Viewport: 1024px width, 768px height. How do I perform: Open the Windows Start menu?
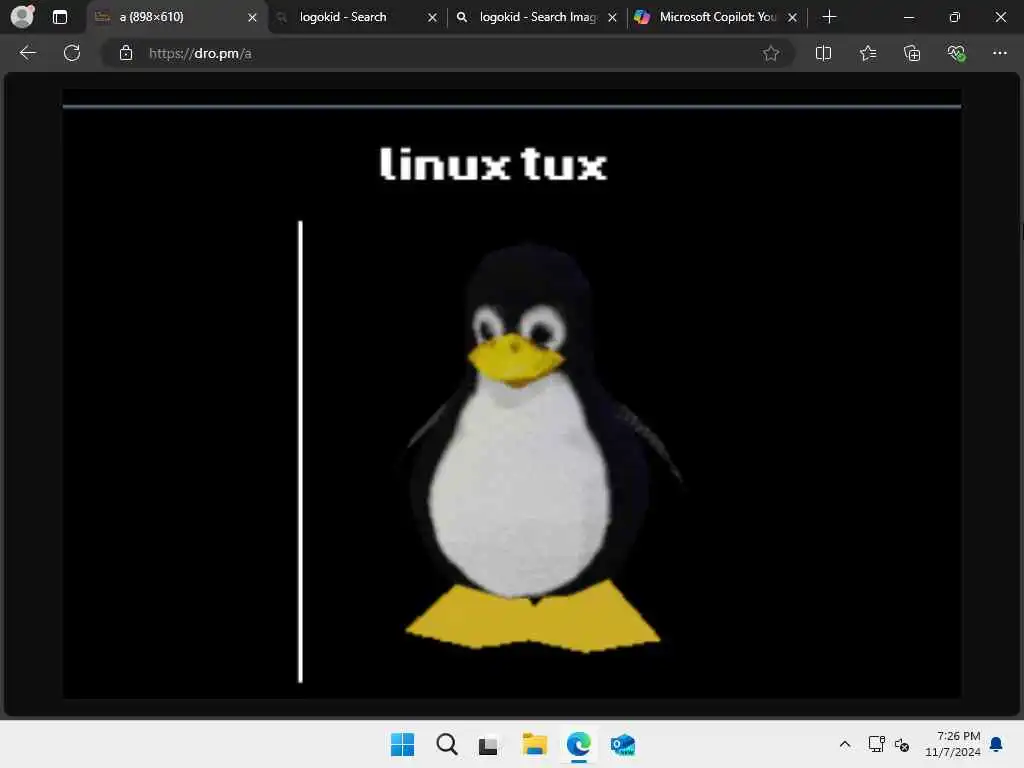click(402, 744)
